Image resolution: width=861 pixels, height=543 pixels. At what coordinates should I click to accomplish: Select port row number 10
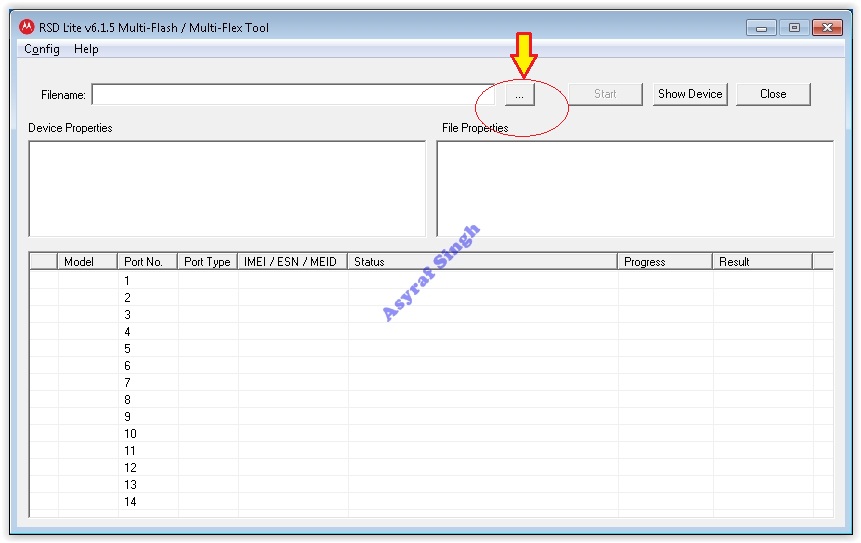coord(431,434)
